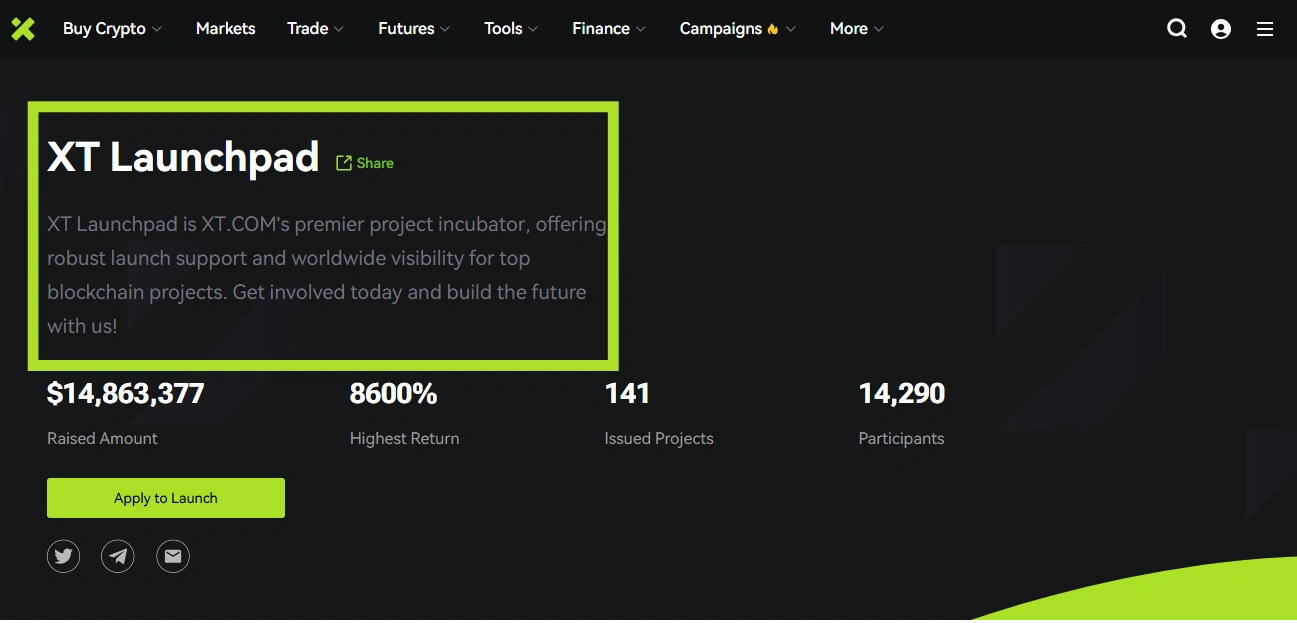This screenshot has width=1297, height=623.
Task: Click the 141 issued projects value
Action: (x=627, y=394)
